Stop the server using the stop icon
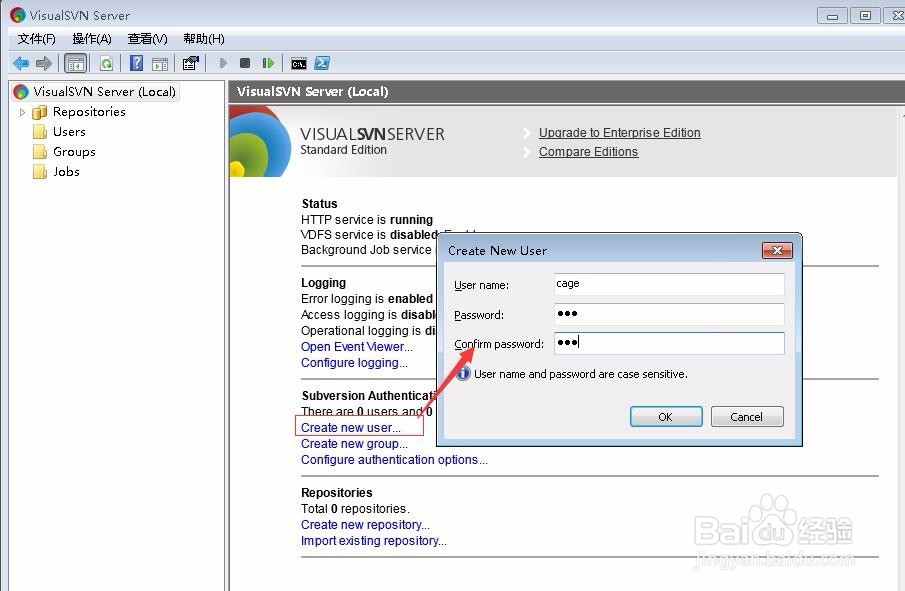The image size is (905, 591). point(244,62)
